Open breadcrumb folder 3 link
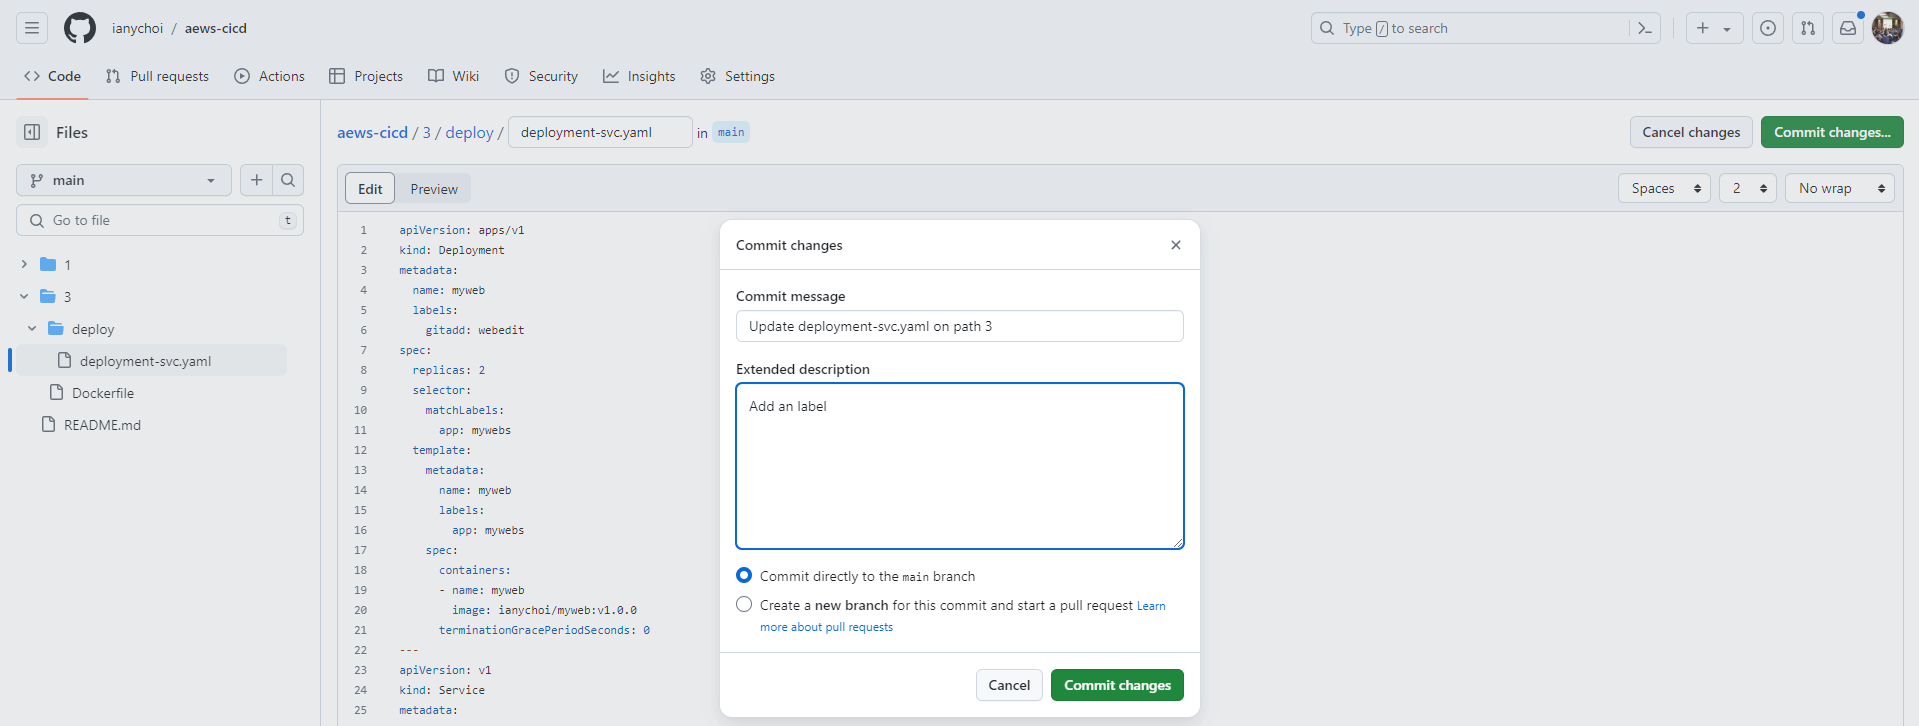1919x726 pixels. 427,132
